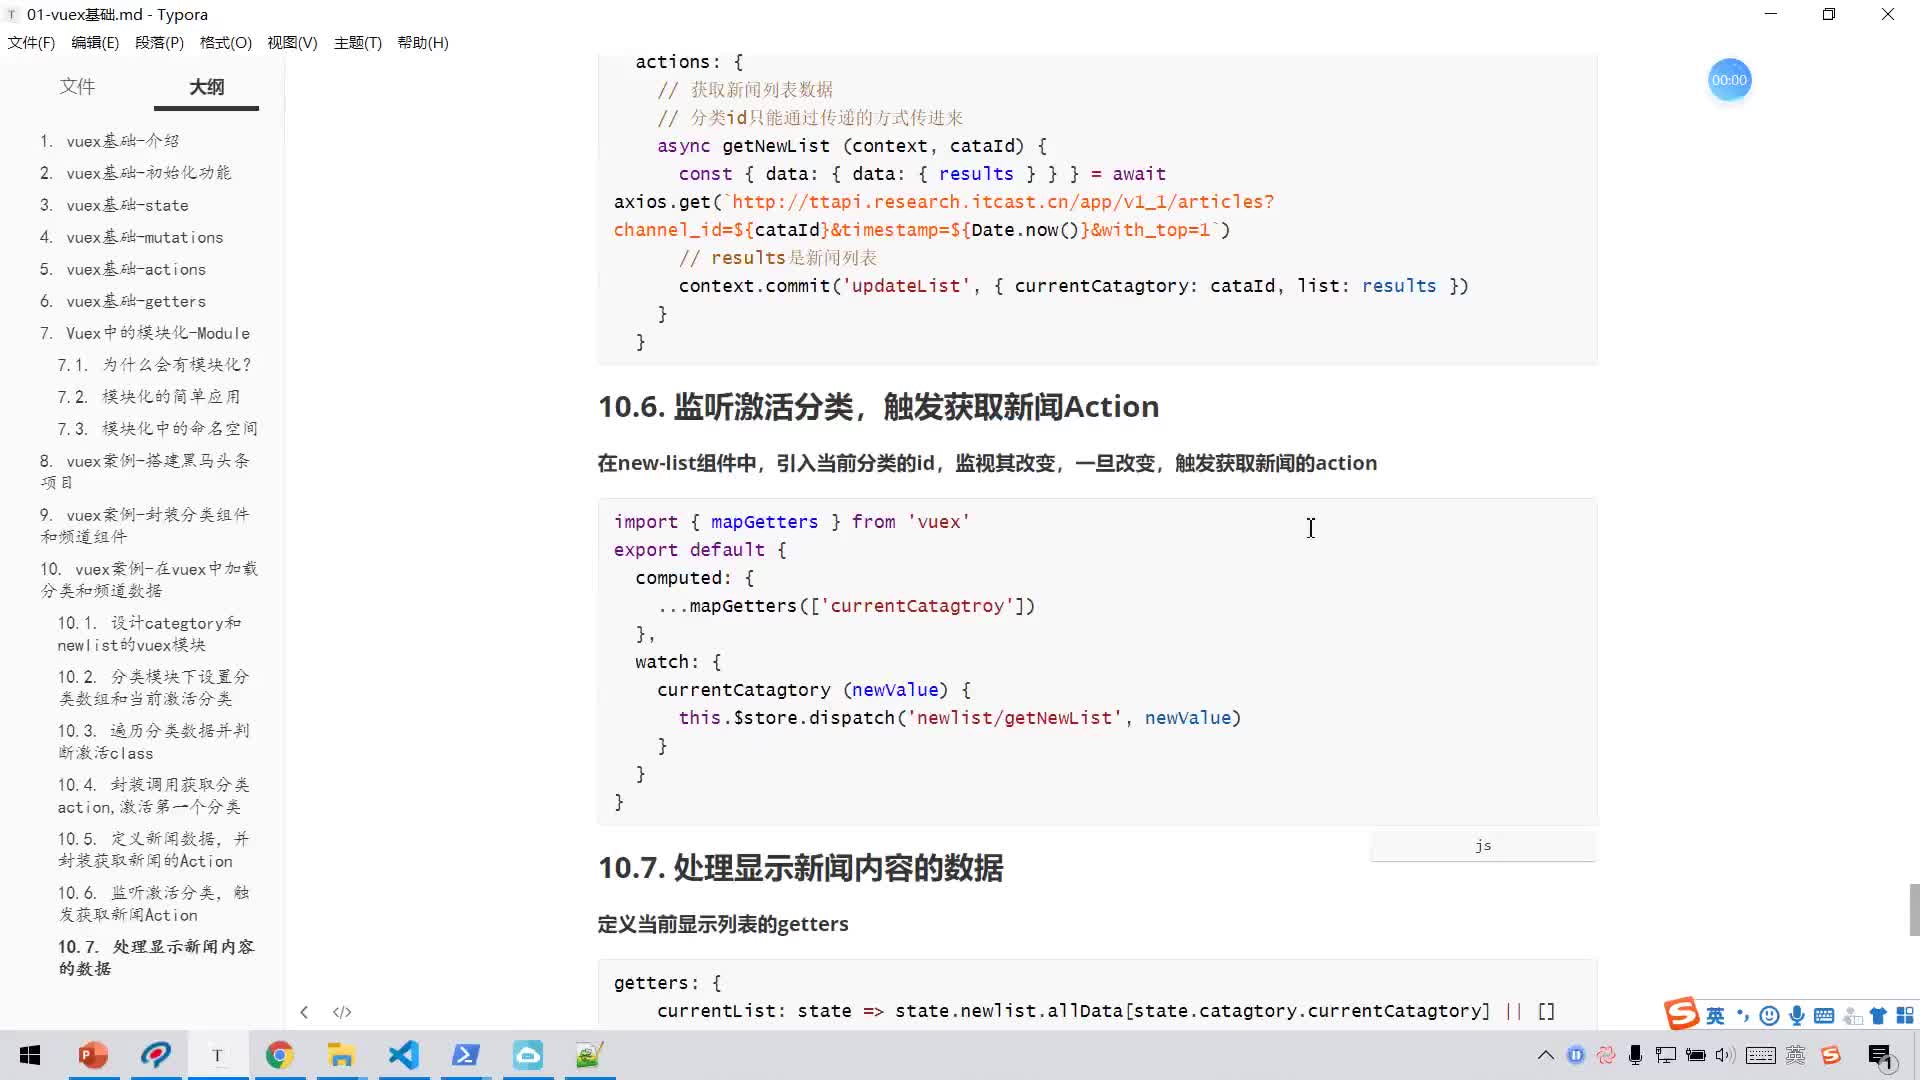This screenshot has height=1080, width=1920.
Task: Click the tray microphone icon
Action: [1635, 1055]
